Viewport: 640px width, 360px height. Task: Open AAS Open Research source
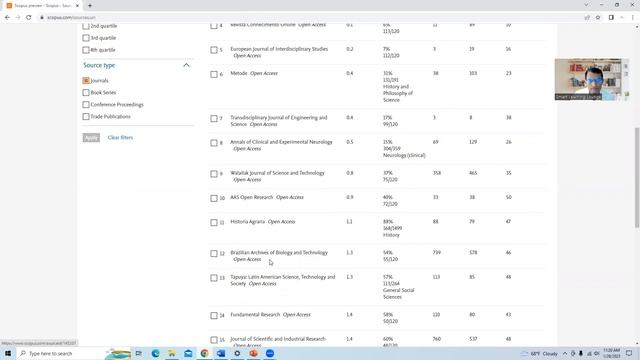coord(251,197)
